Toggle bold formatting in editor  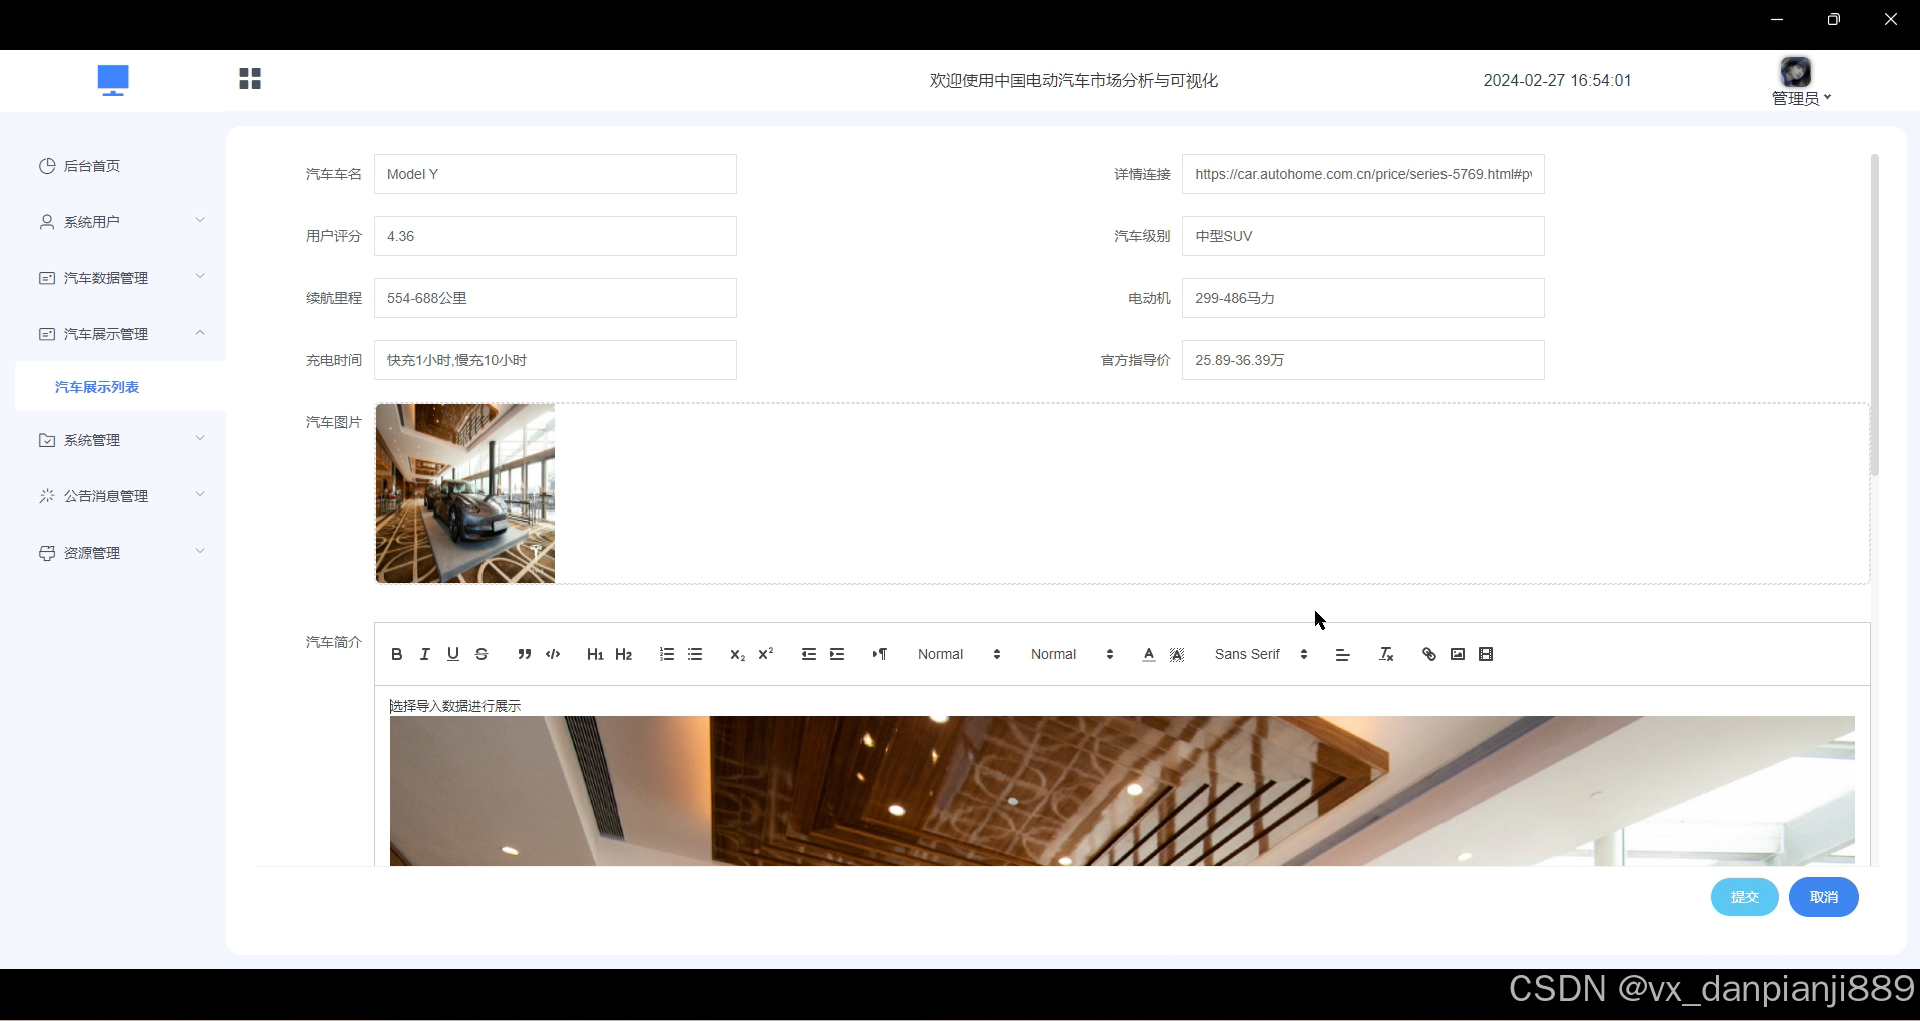pos(397,654)
